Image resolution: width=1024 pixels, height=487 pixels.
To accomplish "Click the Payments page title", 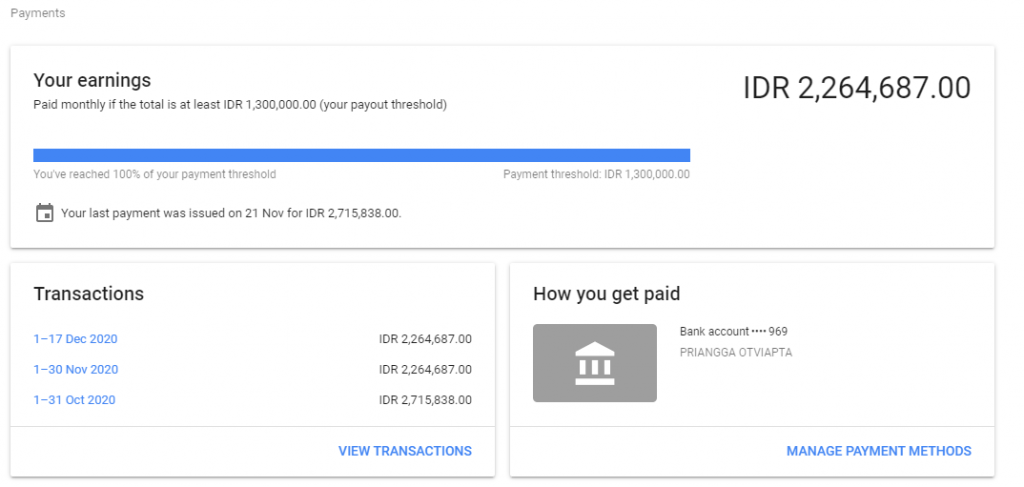I will click(37, 14).
